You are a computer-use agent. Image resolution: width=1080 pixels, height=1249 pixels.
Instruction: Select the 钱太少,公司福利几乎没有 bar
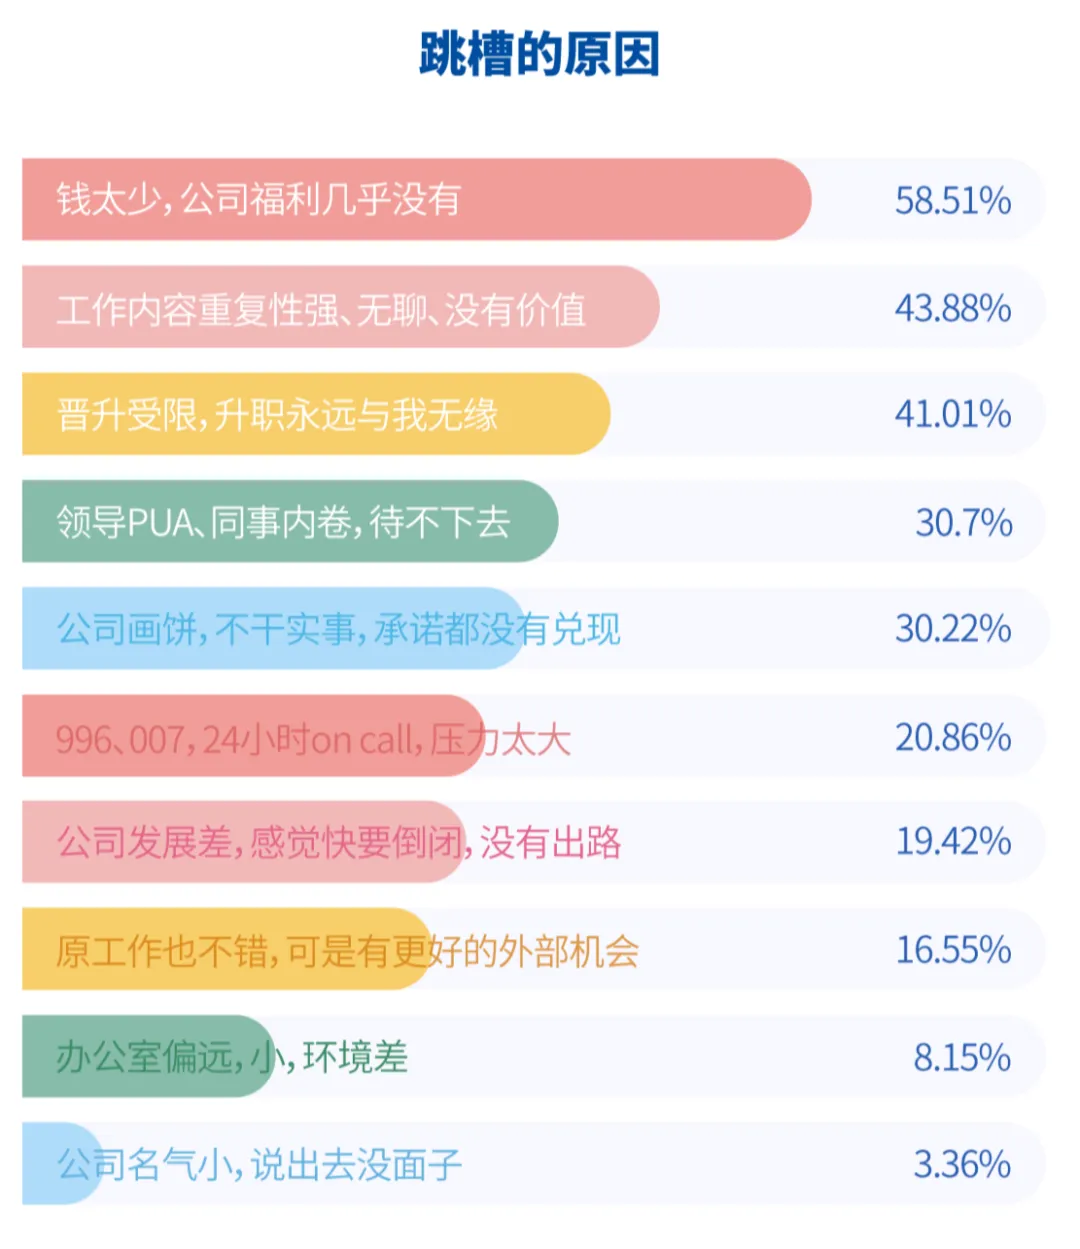pyautogui.click(x=416, y=199)
